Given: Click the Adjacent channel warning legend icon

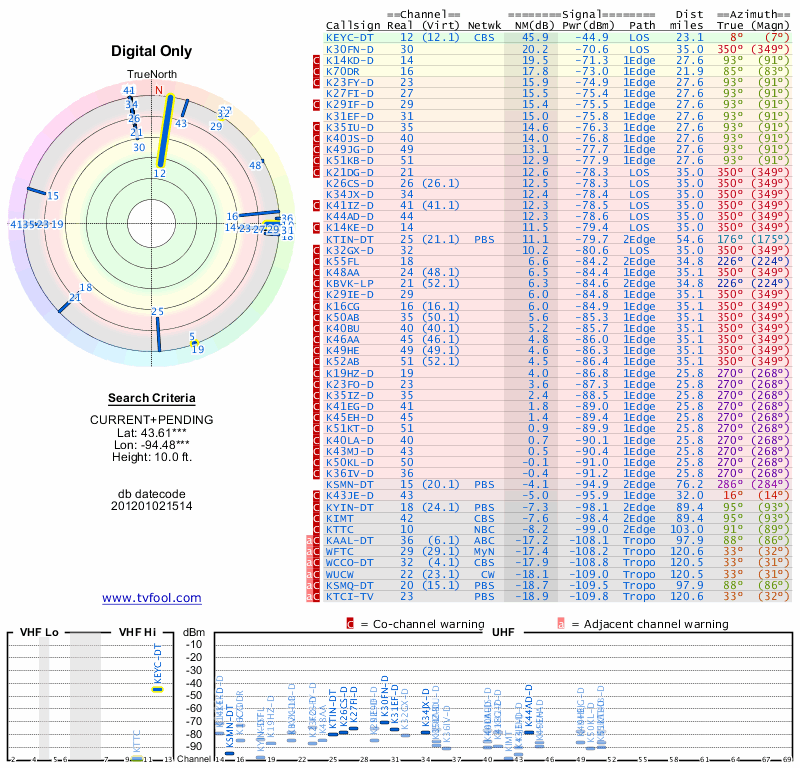Looking at the screenshot, I should 561,623.
